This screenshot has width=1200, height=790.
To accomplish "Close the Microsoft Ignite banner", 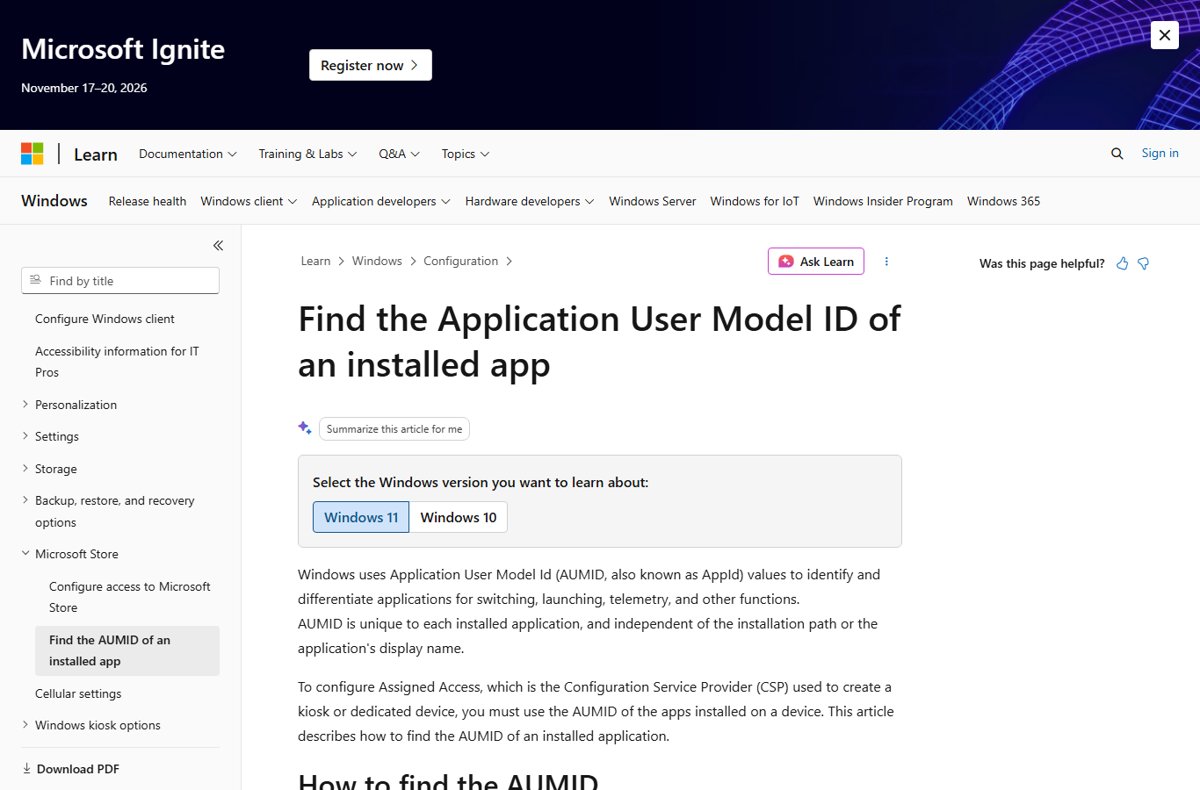I will click(1164, 35).
